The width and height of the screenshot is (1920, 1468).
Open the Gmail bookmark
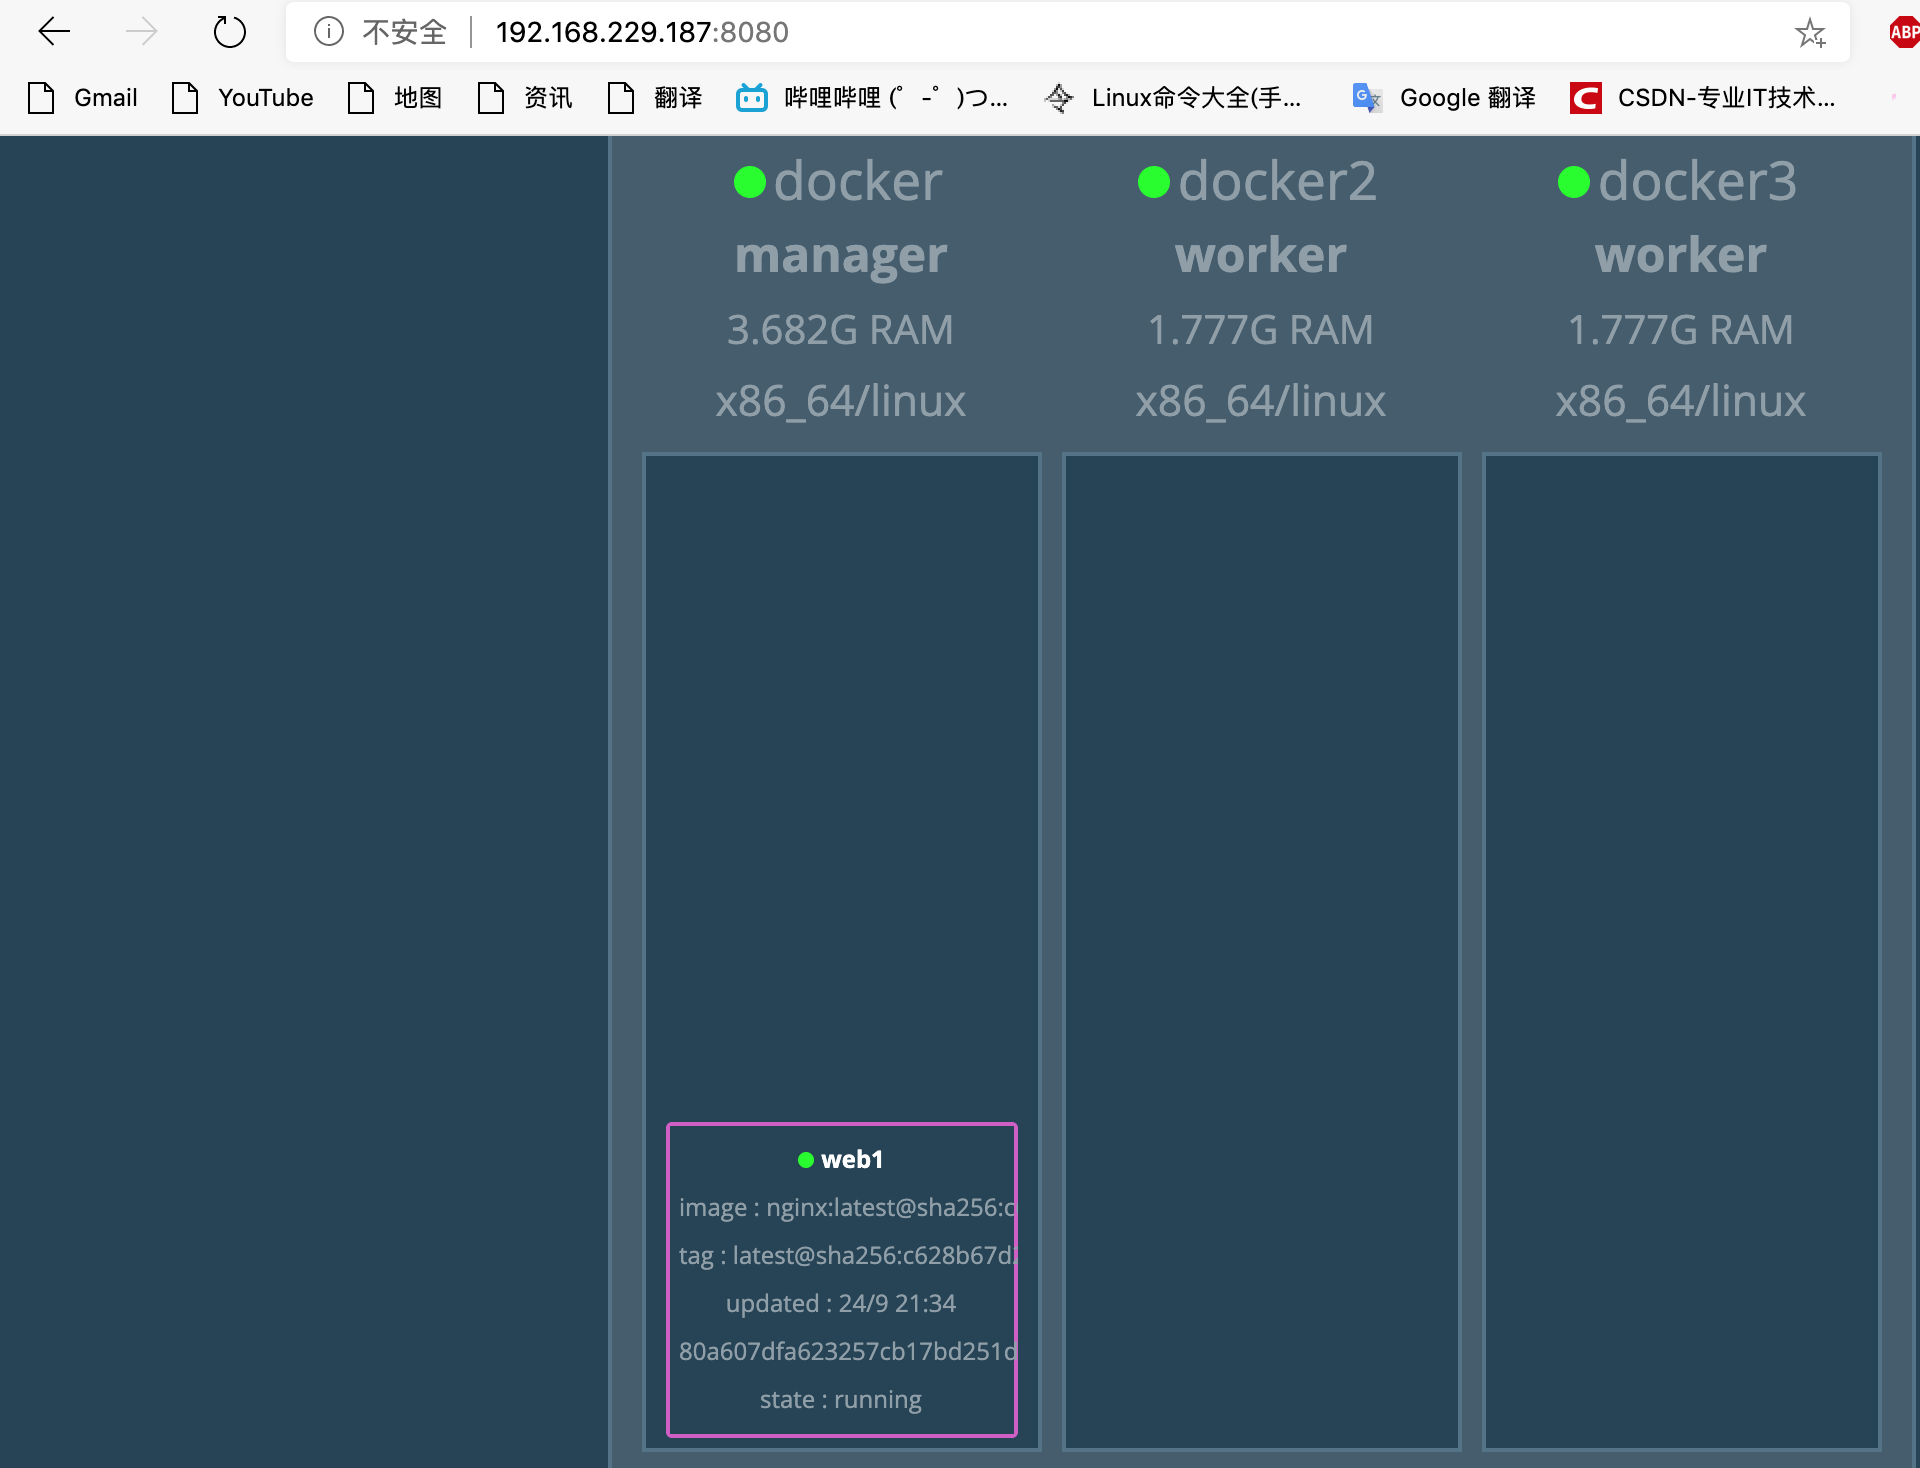point(83,97)
